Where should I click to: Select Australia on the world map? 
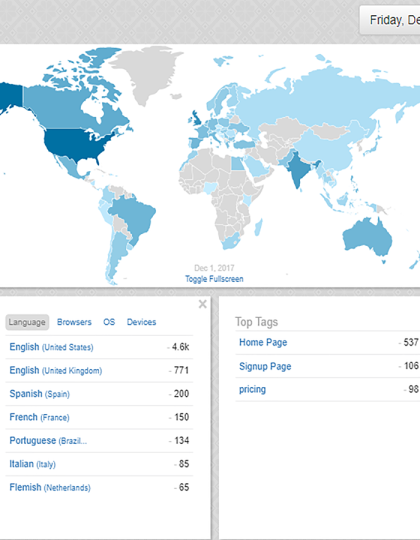(x=368, y=238)
